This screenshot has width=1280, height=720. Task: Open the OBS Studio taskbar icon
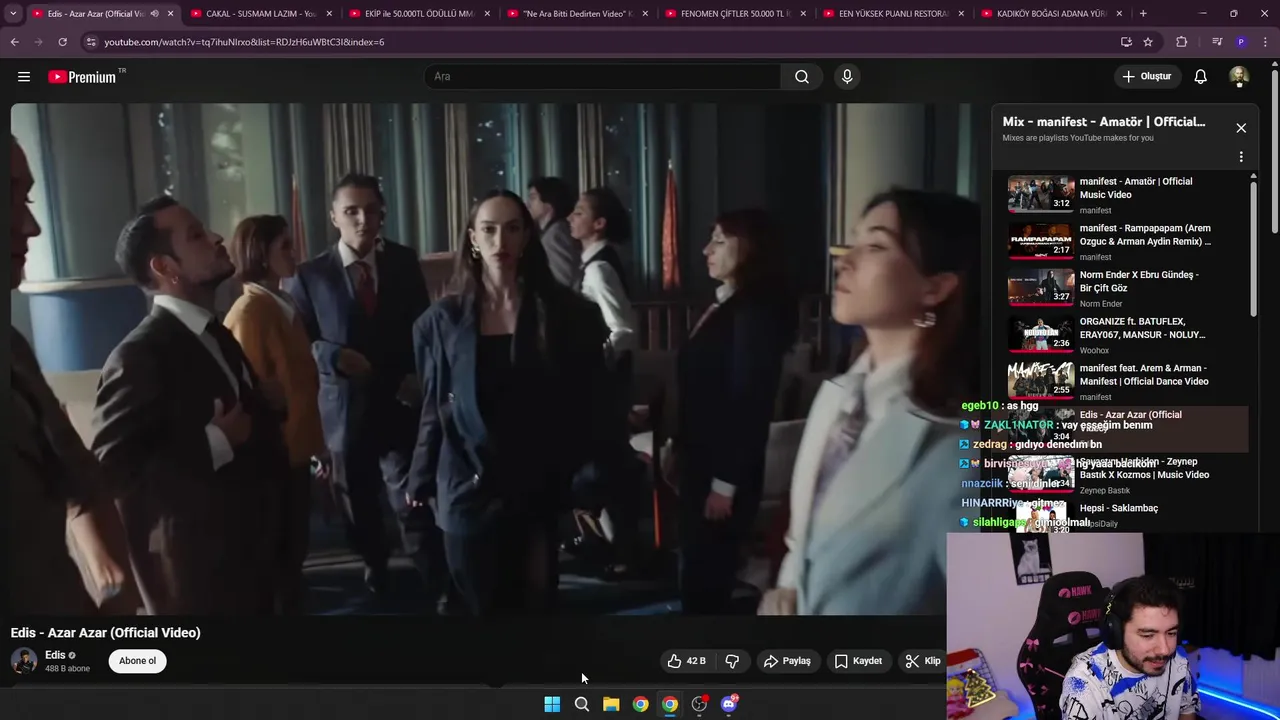click(699, 704)
